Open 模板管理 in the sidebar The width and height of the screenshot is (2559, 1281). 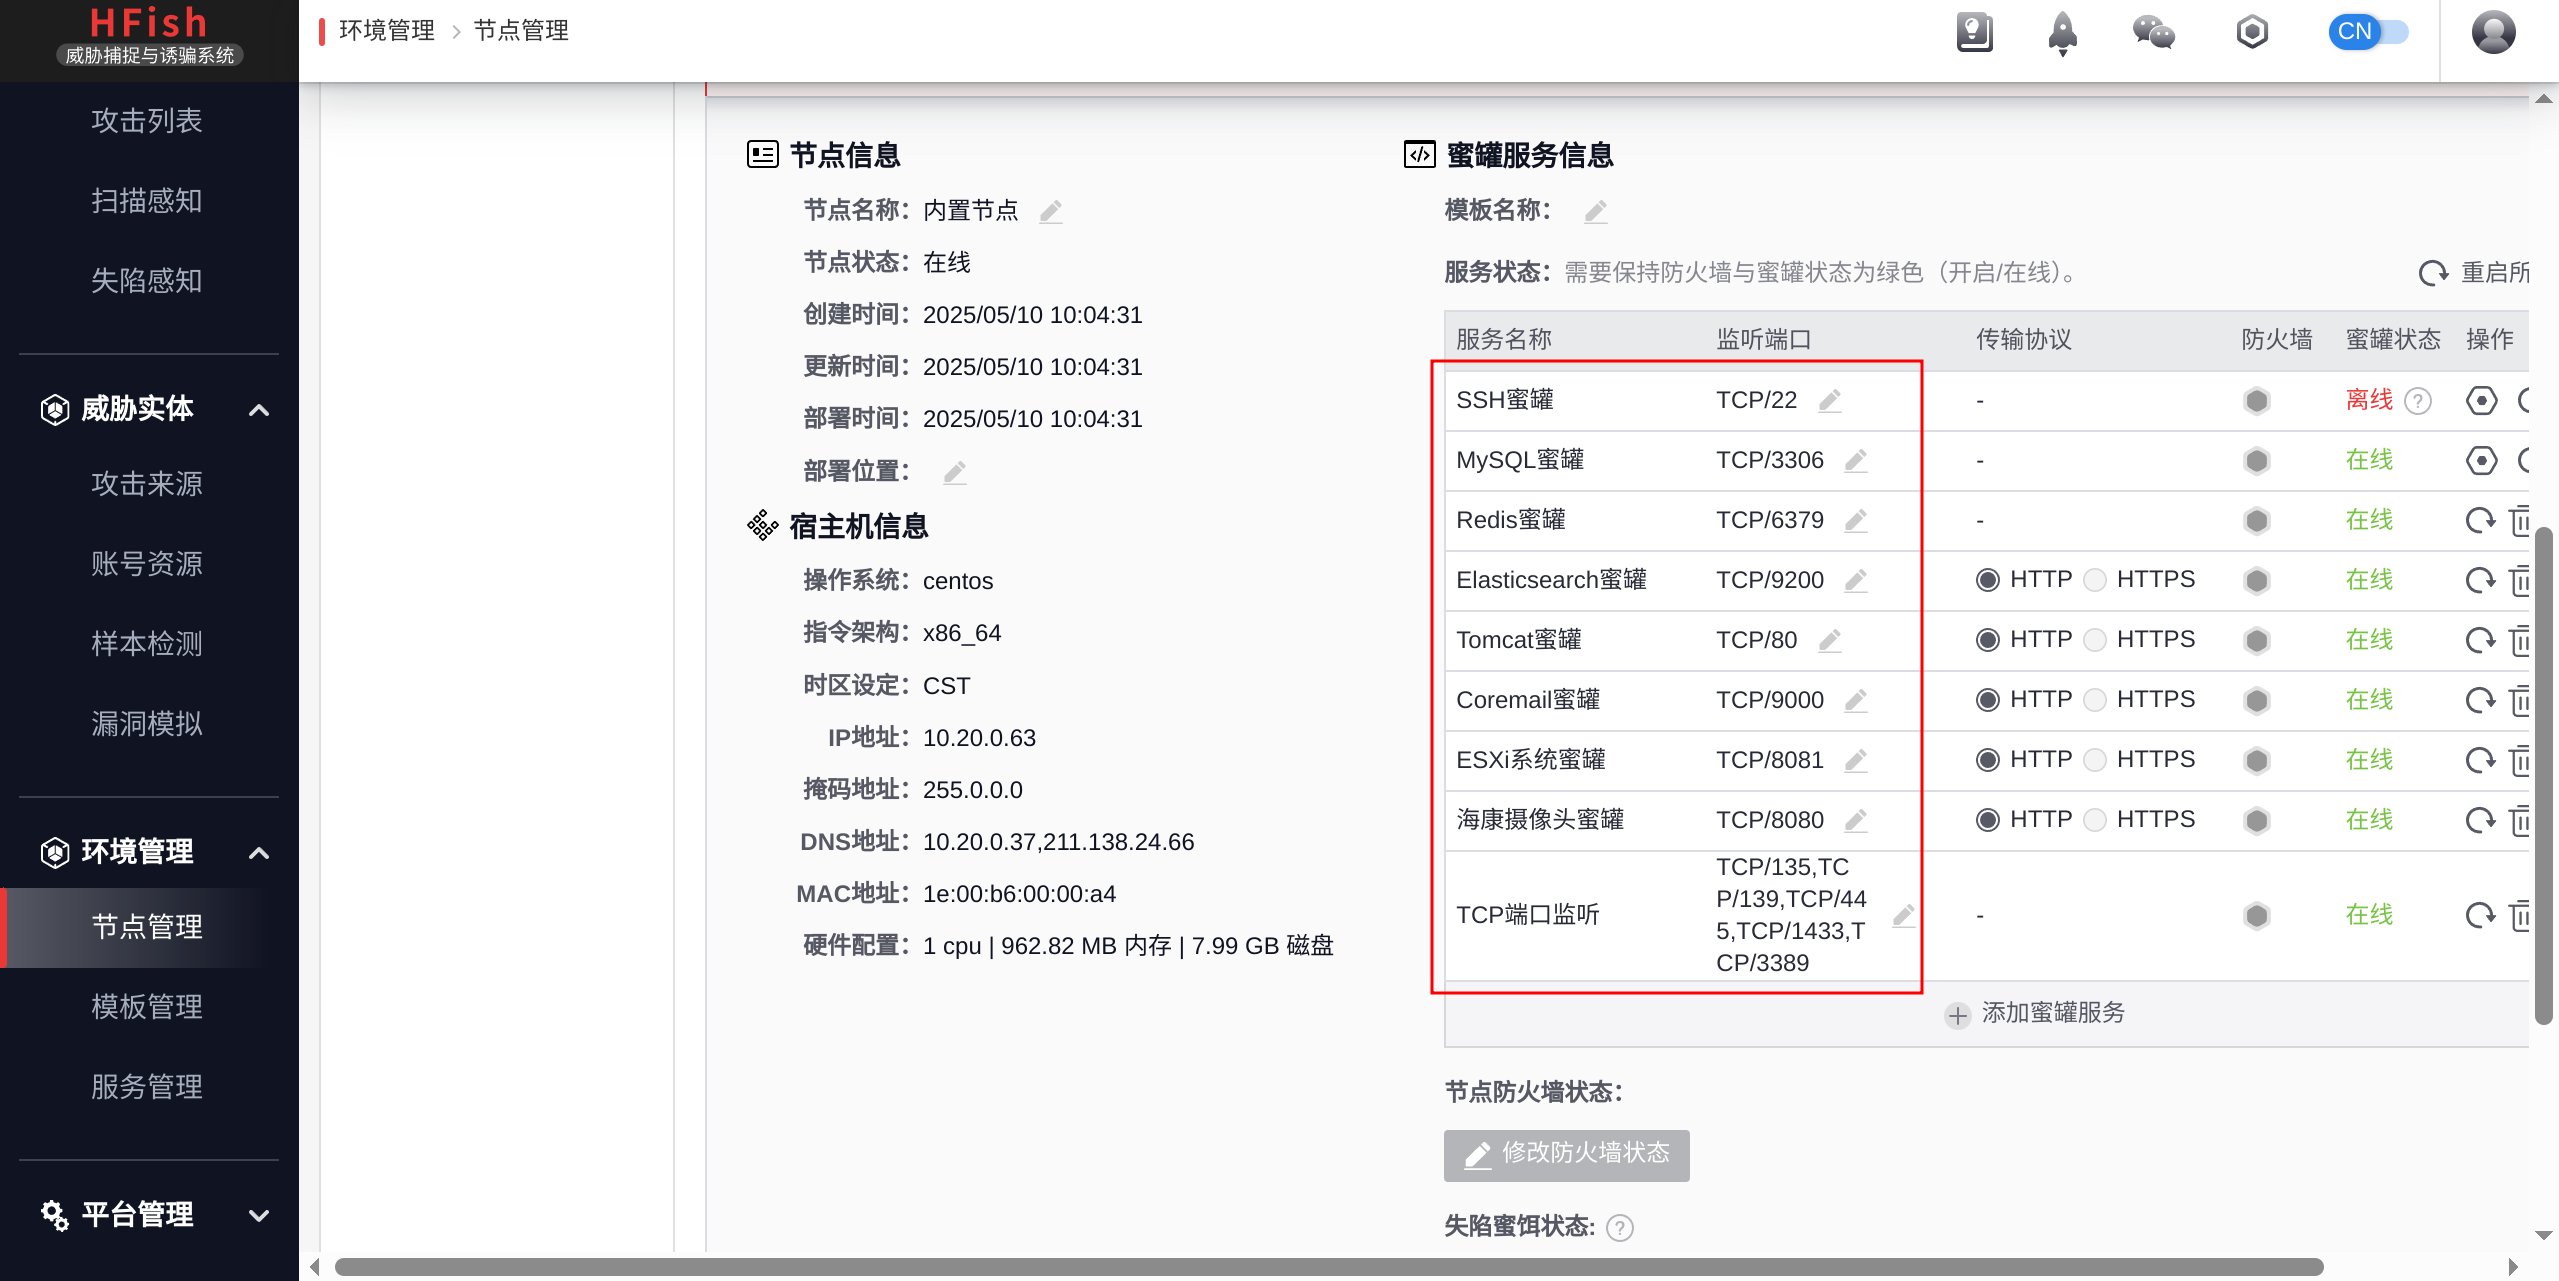pos(147,1007)
